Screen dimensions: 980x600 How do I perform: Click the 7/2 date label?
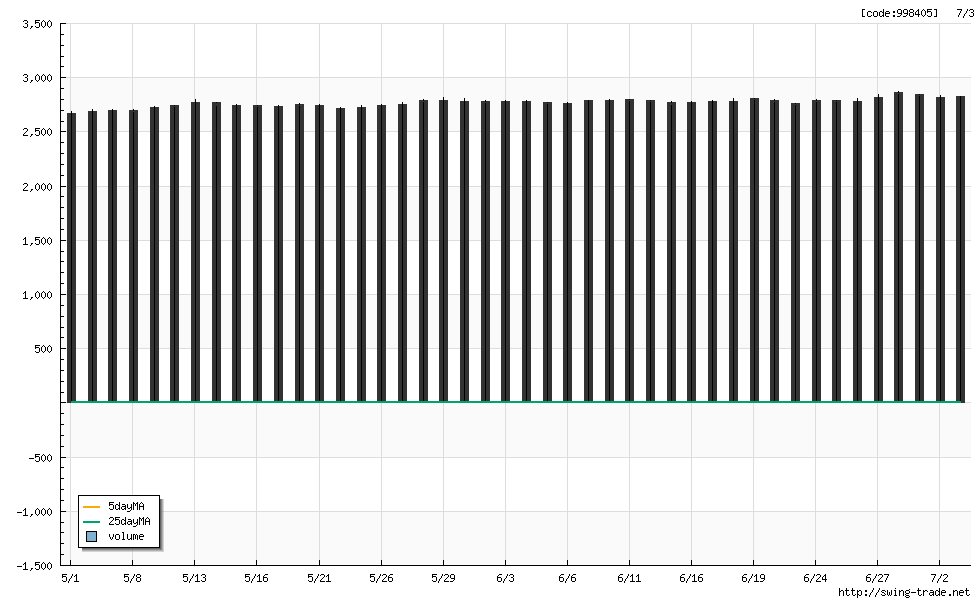(x=939, y=578)
